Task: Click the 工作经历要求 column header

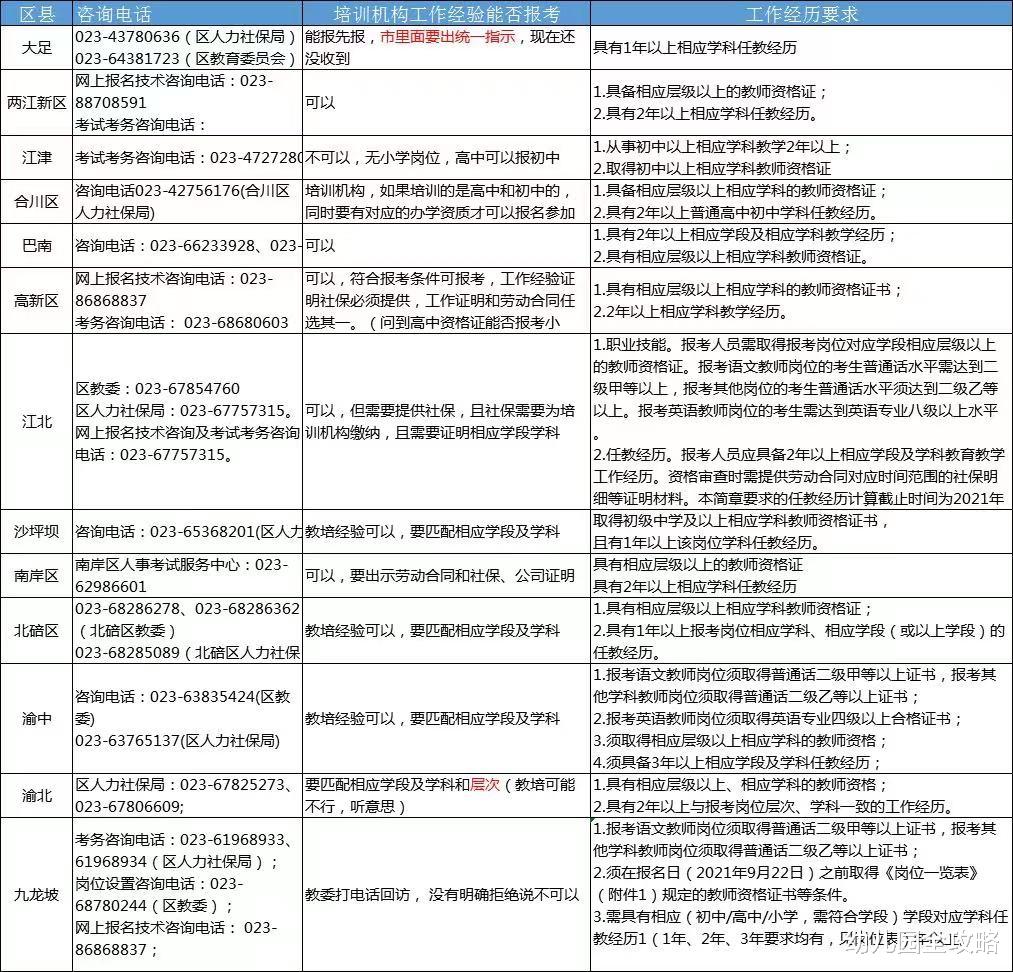Action: (800, 12)
